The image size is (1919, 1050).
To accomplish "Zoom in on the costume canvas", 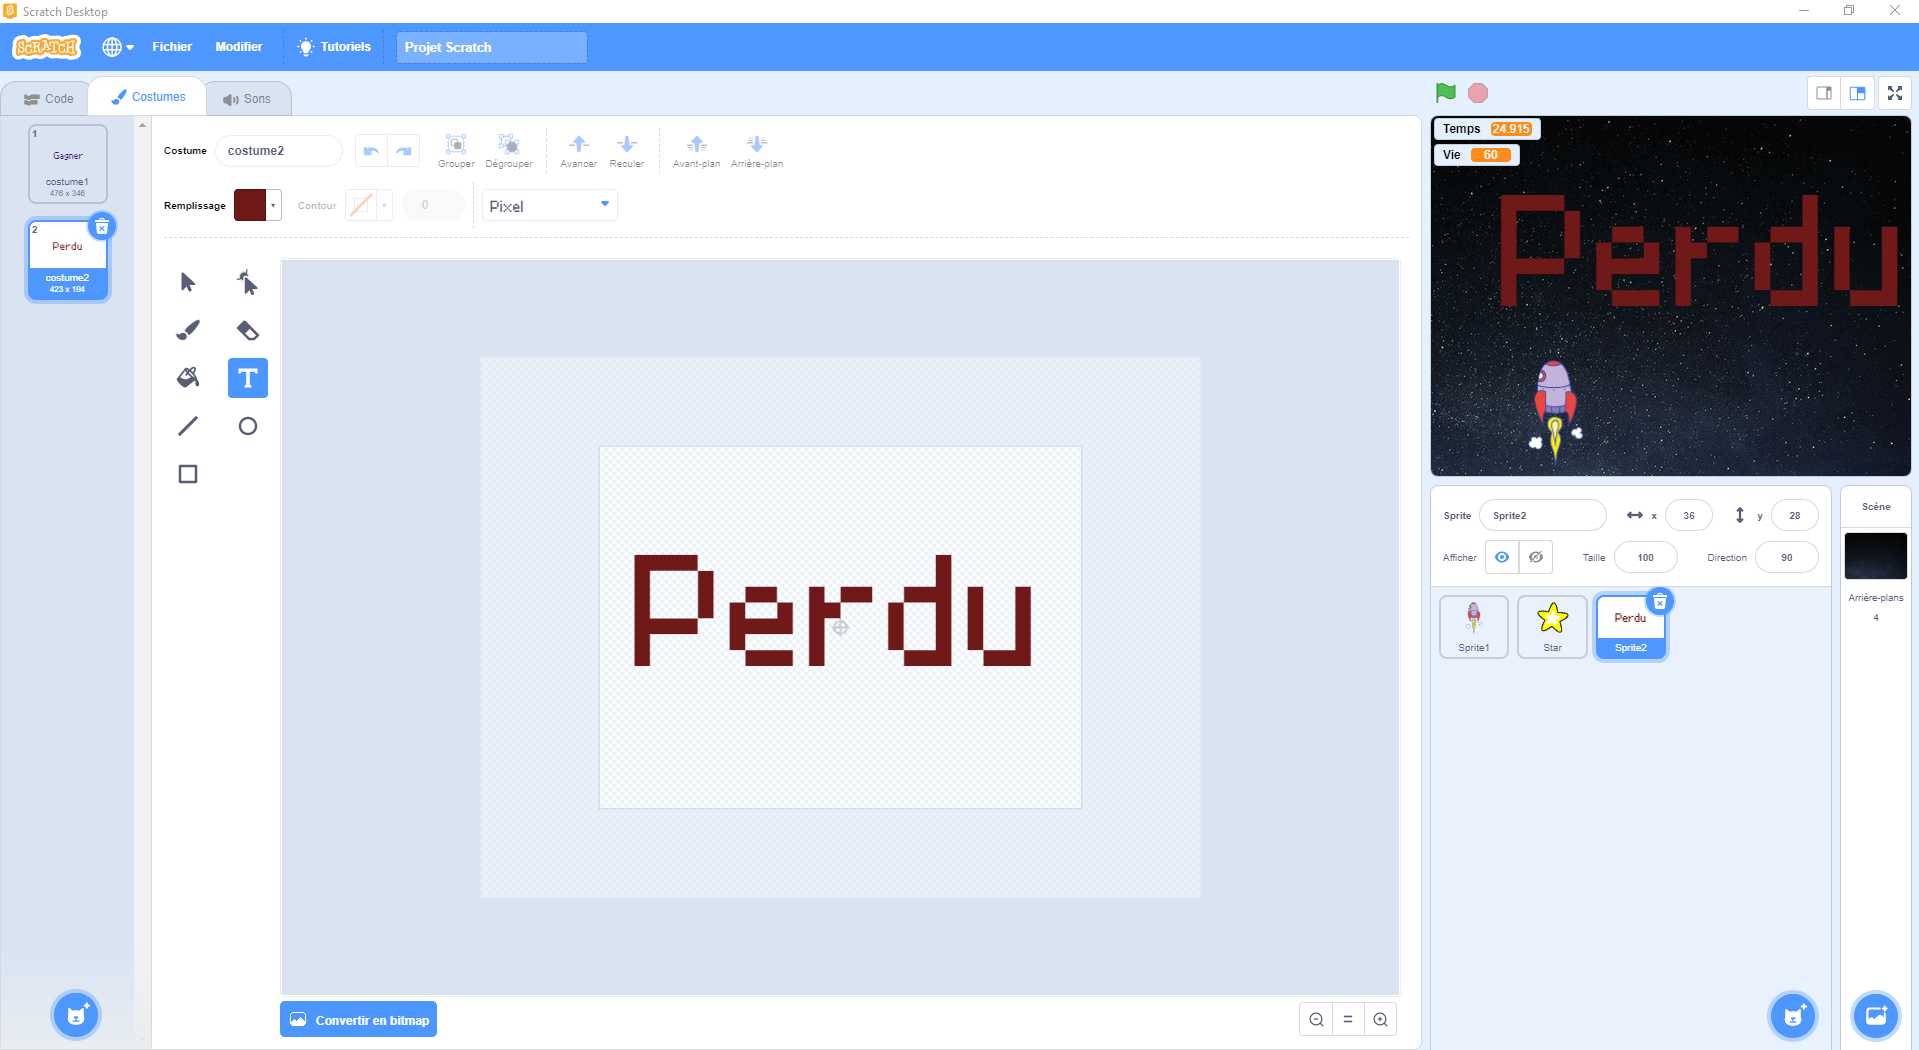I will (1380, 1019).
